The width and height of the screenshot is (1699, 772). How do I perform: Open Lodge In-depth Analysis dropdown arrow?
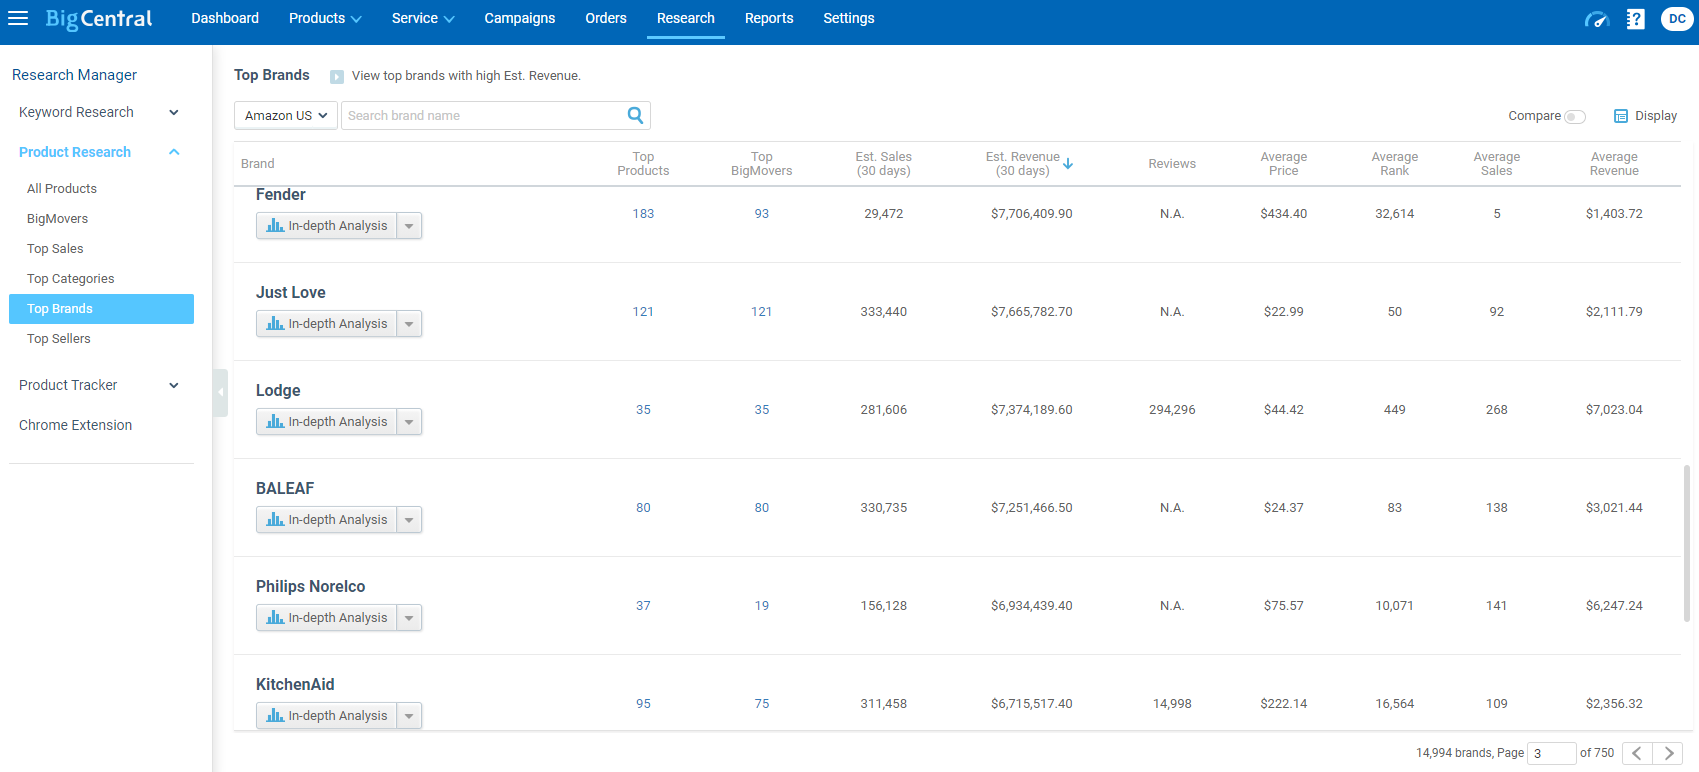(x=409, y=422)
